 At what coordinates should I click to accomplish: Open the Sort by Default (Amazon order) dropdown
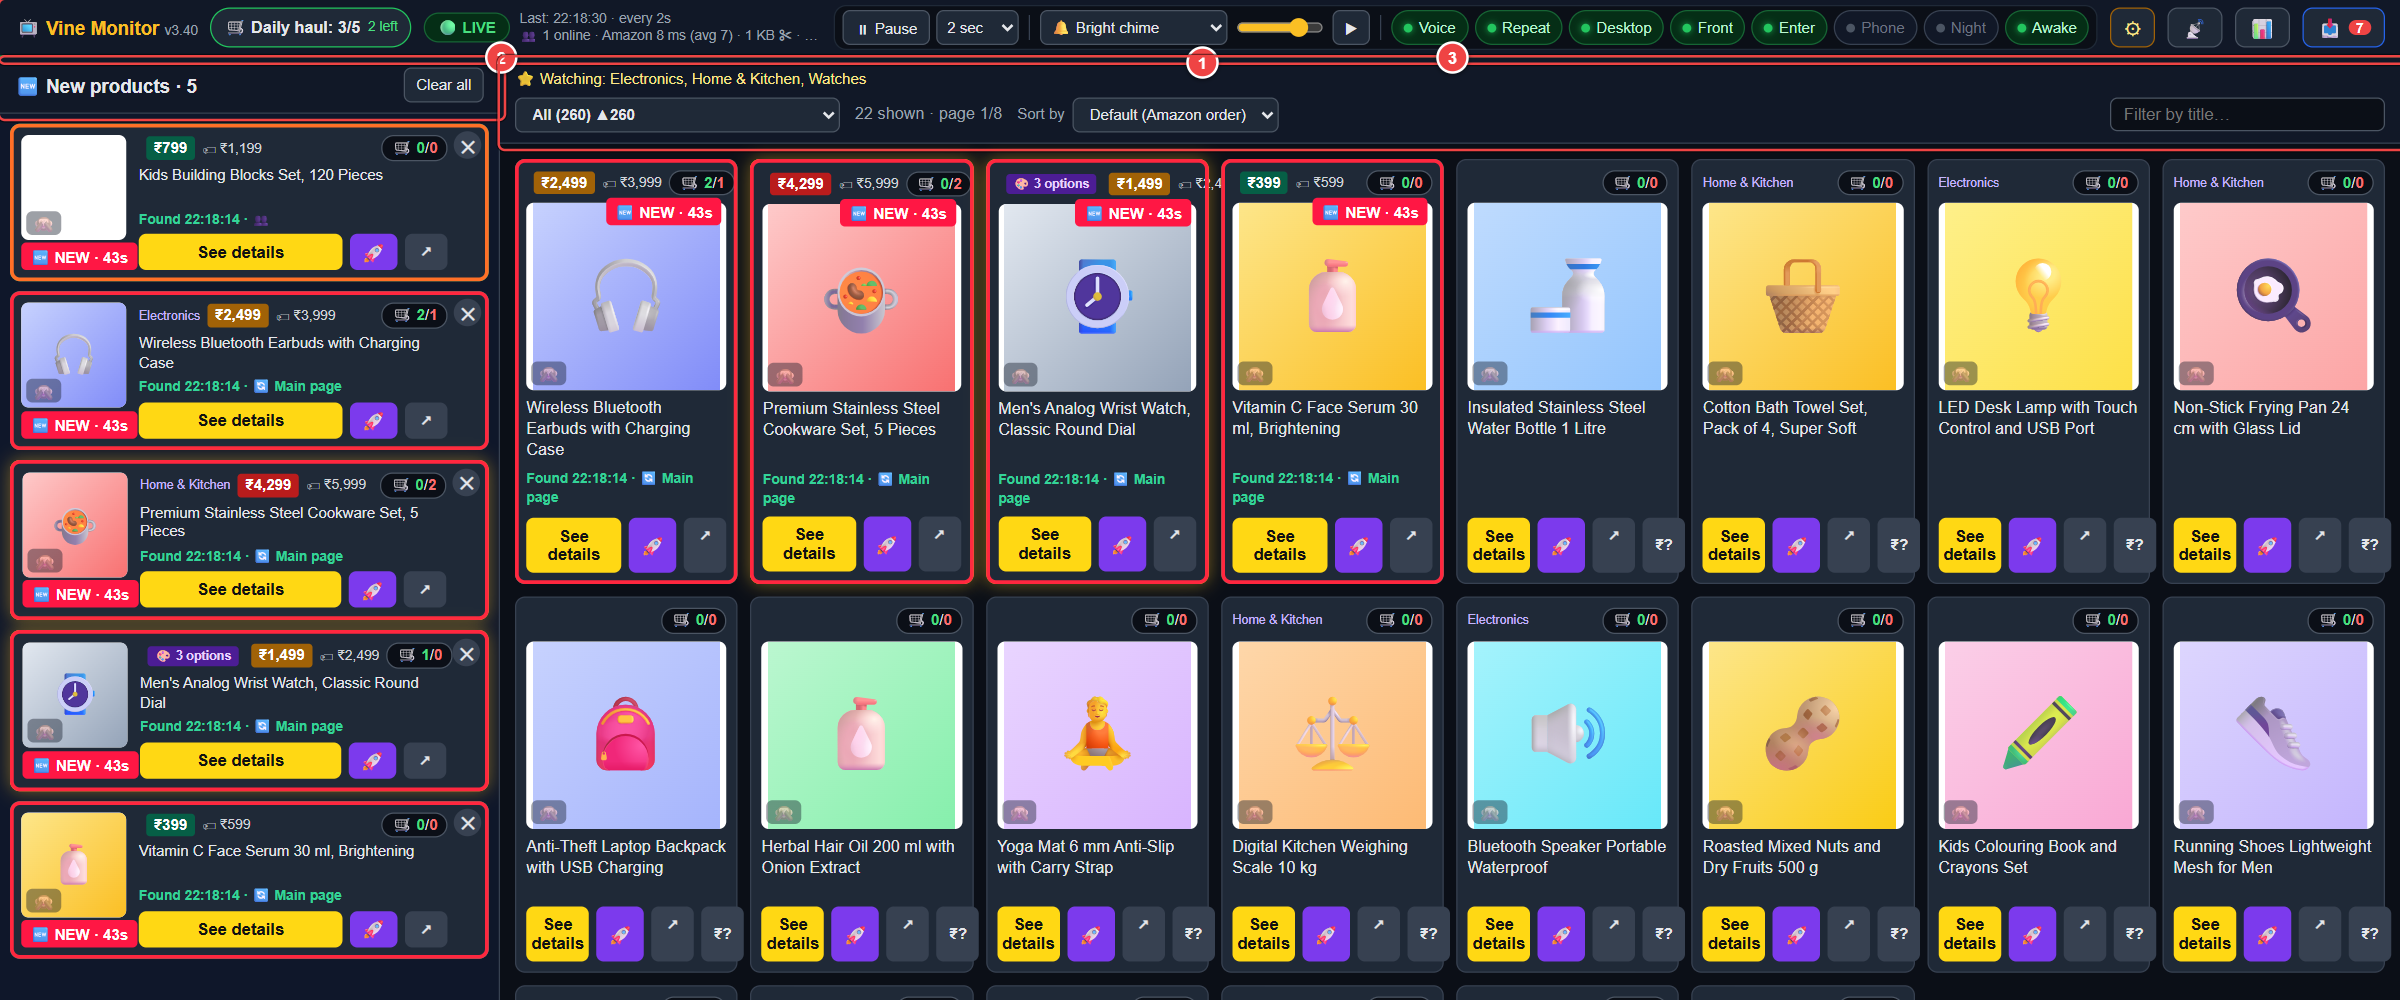tap(1175, 115)
